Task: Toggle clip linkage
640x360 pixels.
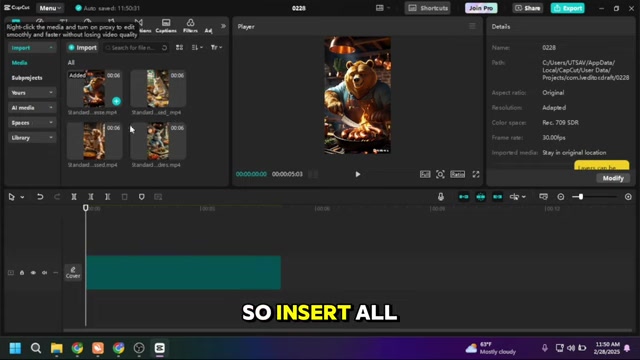Action: (x=497, y=197)
